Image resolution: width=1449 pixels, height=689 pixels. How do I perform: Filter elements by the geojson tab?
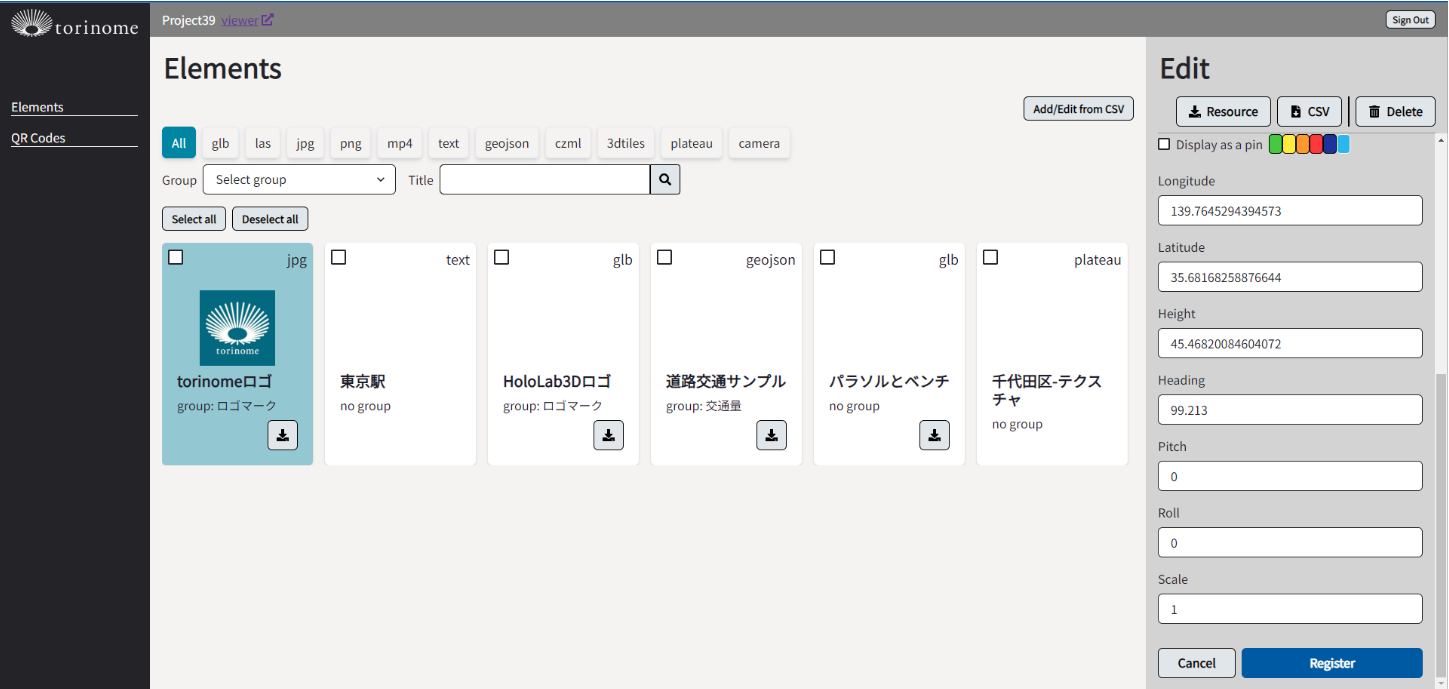[508, 143]
